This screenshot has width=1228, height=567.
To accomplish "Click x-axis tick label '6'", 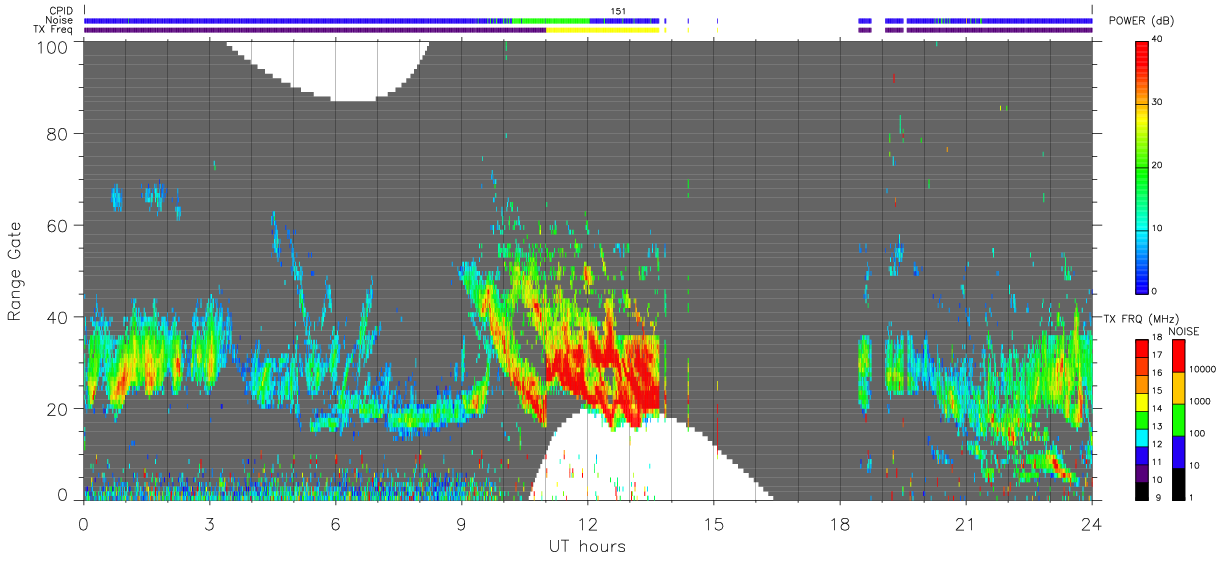I will pyautogui.click(x=335, y=524).
